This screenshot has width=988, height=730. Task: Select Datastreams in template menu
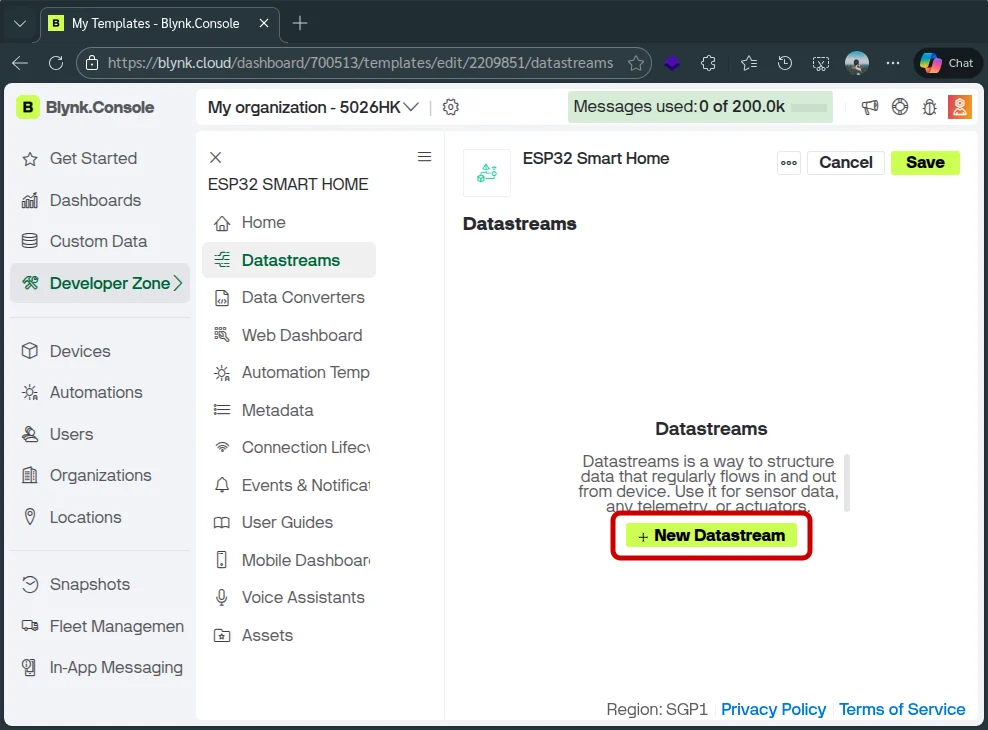point(290,260)
